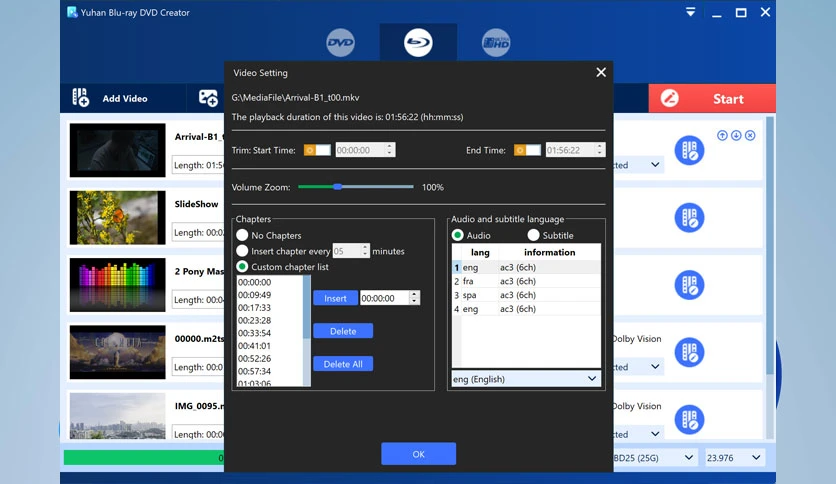Select the 00000.m2ts video thumbnail
836x484 pixels.
(x=117, y=352)
